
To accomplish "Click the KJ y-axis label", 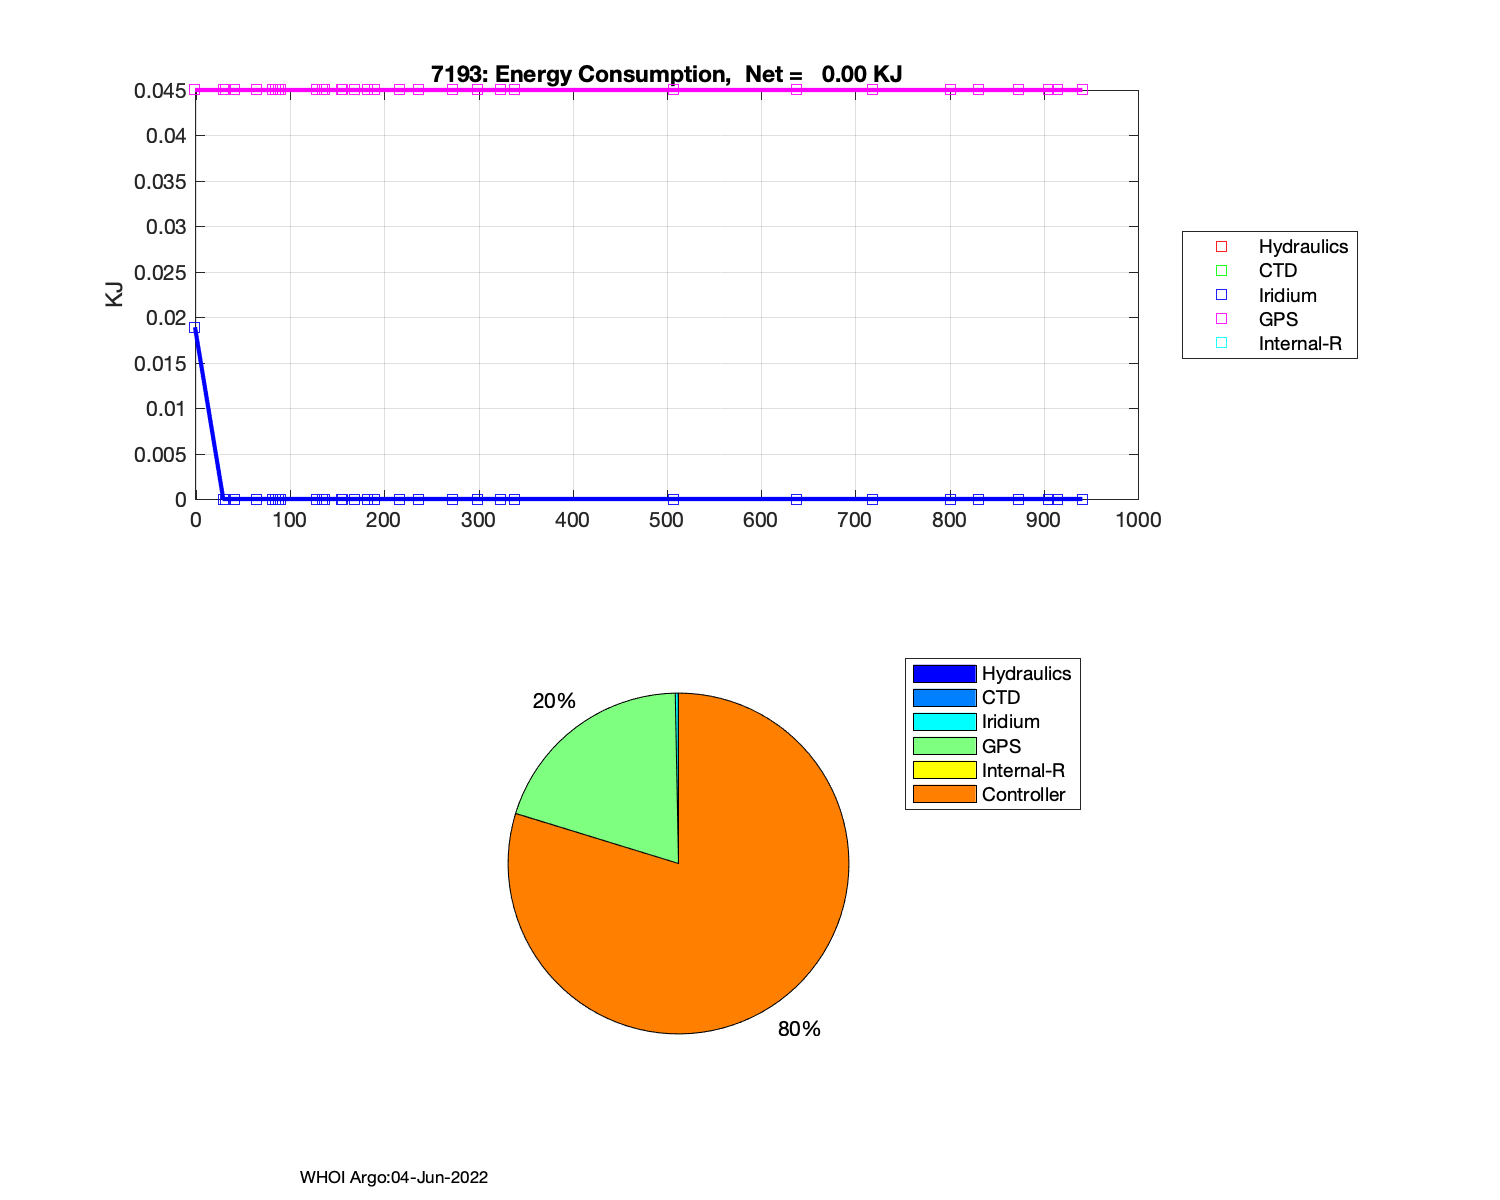I will [x=114, y=294].
